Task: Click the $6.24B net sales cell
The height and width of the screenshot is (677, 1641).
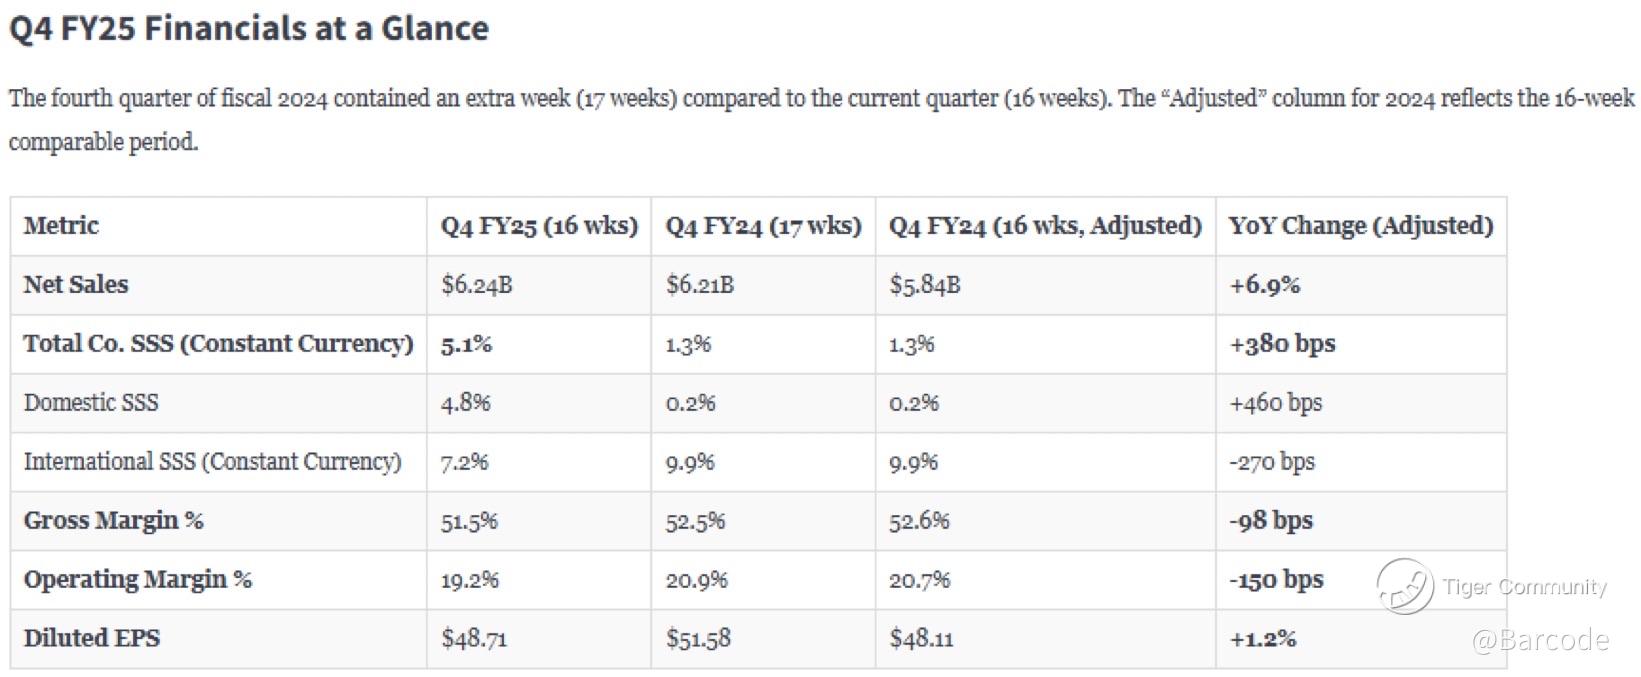Action: pos(477,285)
